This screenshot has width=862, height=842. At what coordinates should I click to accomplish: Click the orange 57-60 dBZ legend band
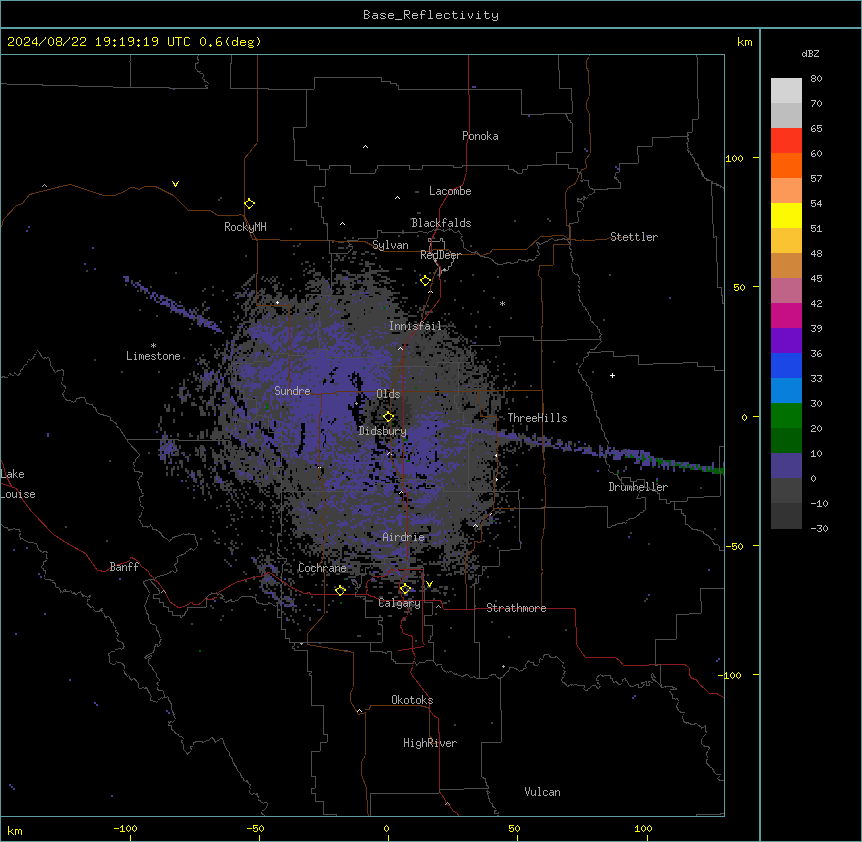click(786, 165)
